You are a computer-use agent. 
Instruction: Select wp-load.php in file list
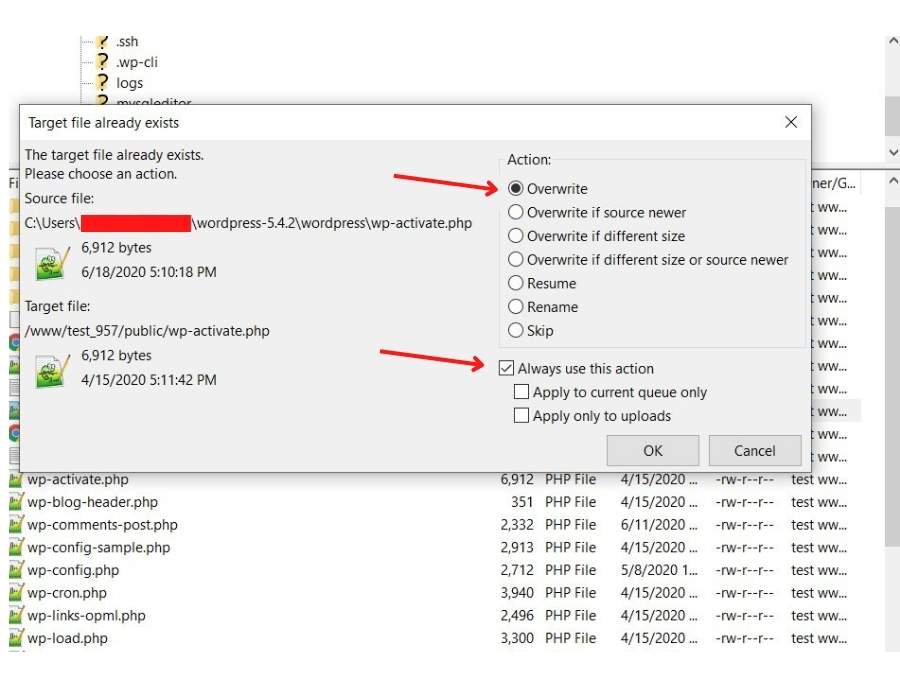pyautogui.click(x=67, y=638)
